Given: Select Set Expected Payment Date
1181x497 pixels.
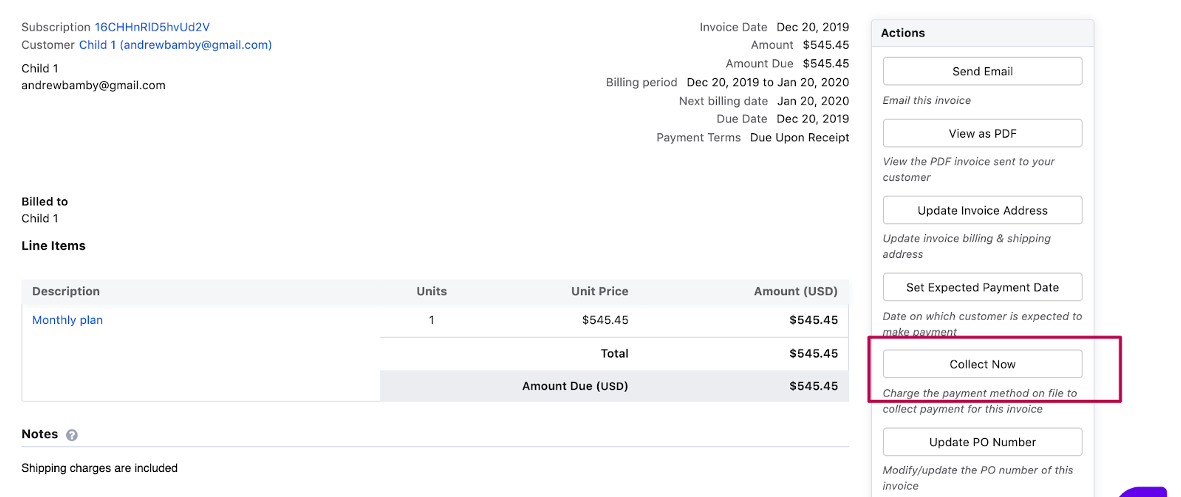Looking at the screenshot, I should pos(982,287).
